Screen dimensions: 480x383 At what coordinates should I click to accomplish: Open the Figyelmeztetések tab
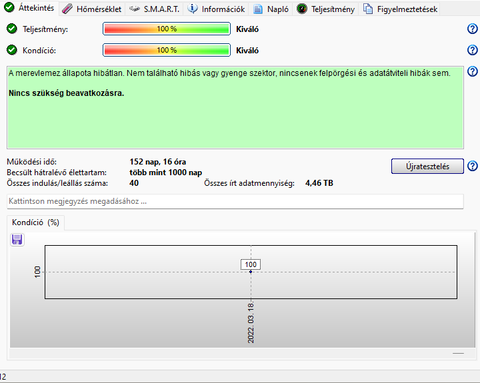click(400, 9)
